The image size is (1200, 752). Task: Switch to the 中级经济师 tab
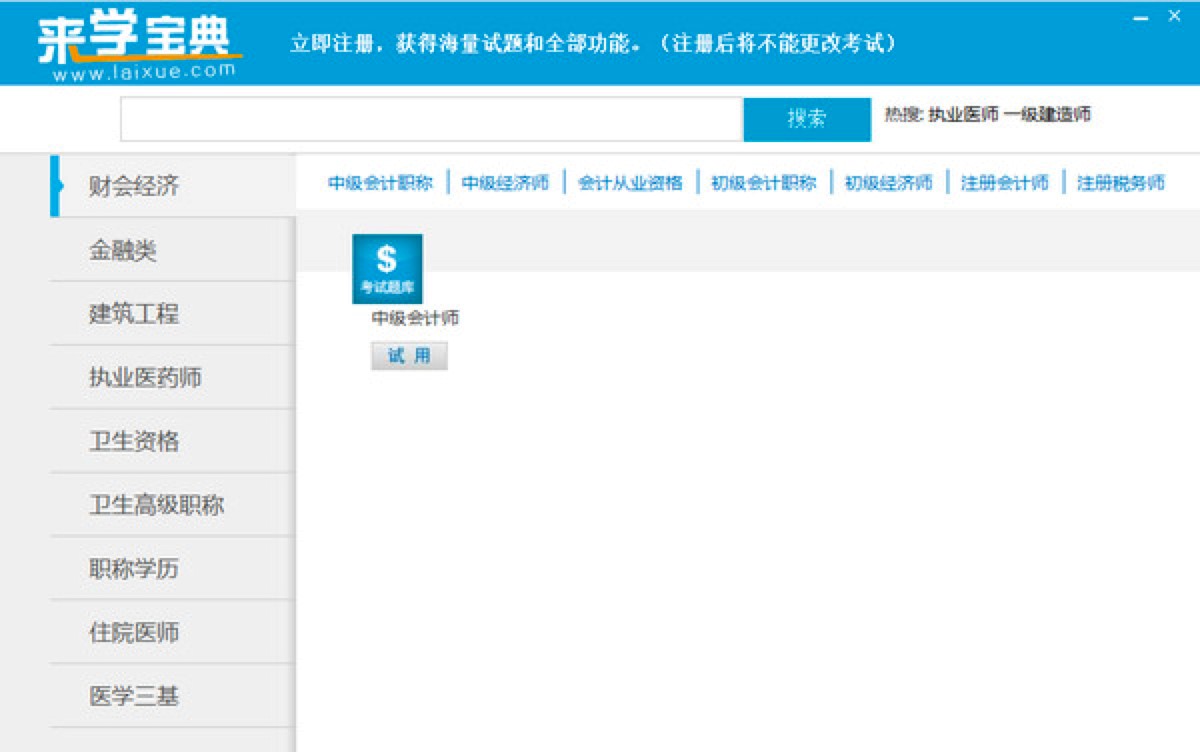[505, 183]
